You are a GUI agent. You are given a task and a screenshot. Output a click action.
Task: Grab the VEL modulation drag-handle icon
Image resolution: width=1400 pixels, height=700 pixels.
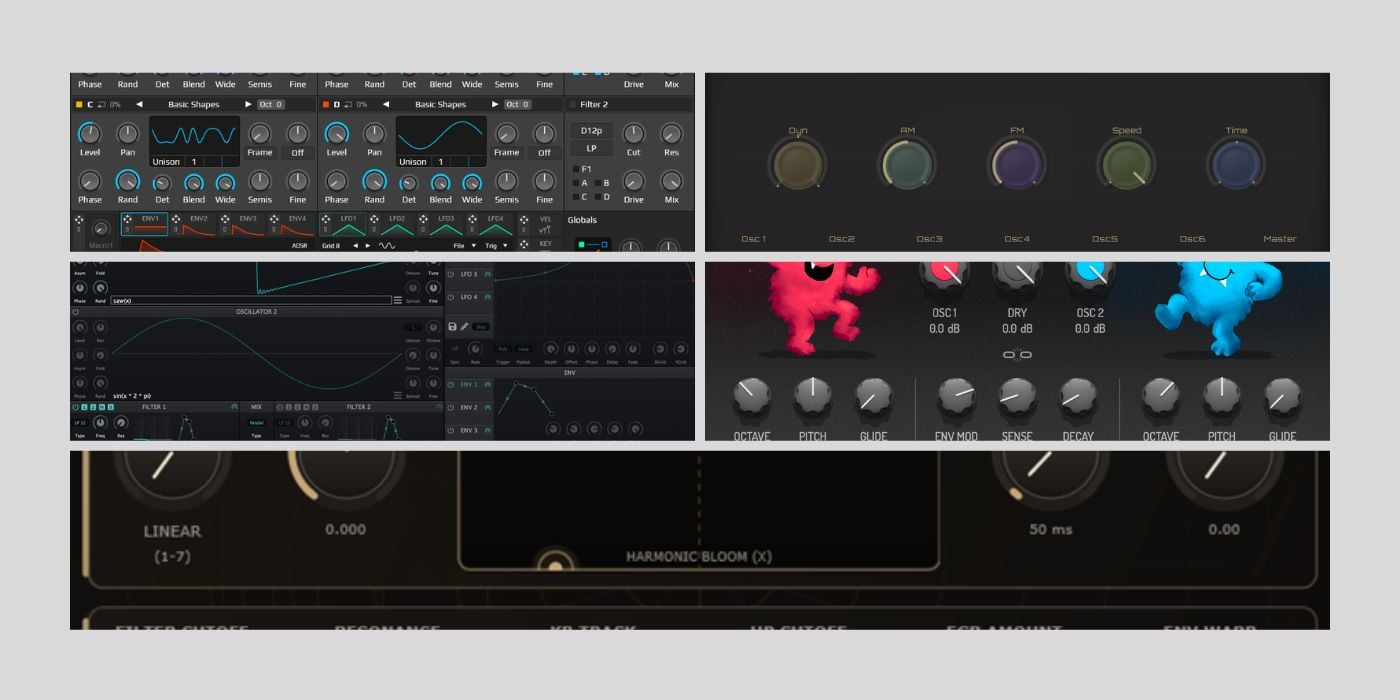tap(524, 219)
